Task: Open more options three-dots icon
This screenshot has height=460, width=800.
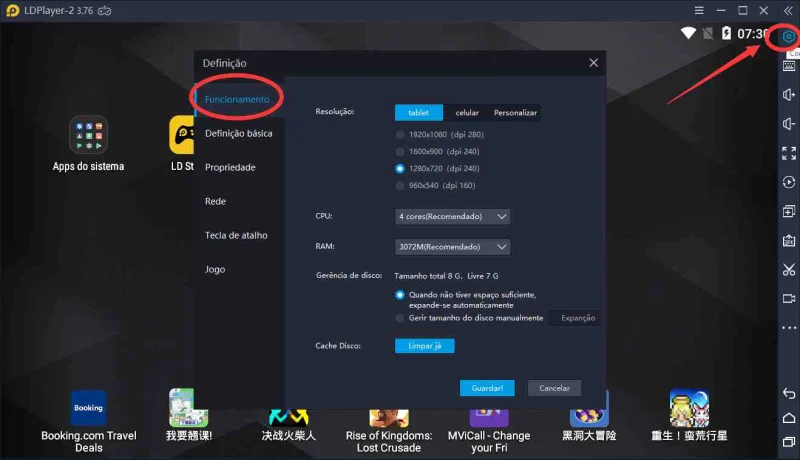Action: tap(789, 328)
